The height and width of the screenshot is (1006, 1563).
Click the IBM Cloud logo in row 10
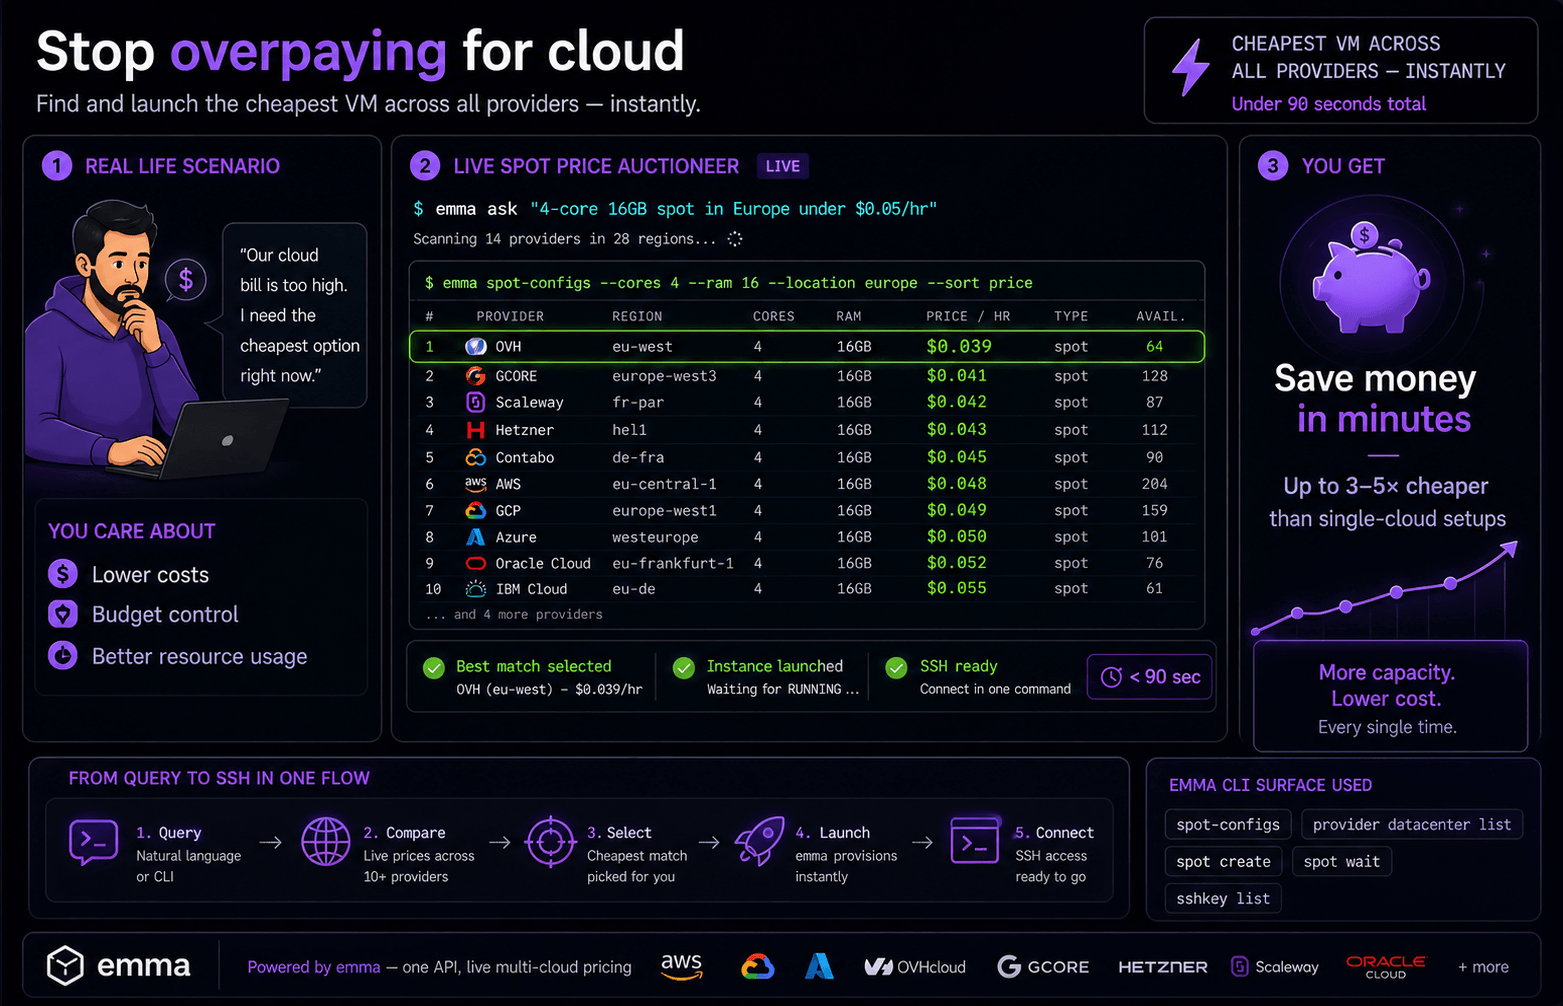click(476, 589)
